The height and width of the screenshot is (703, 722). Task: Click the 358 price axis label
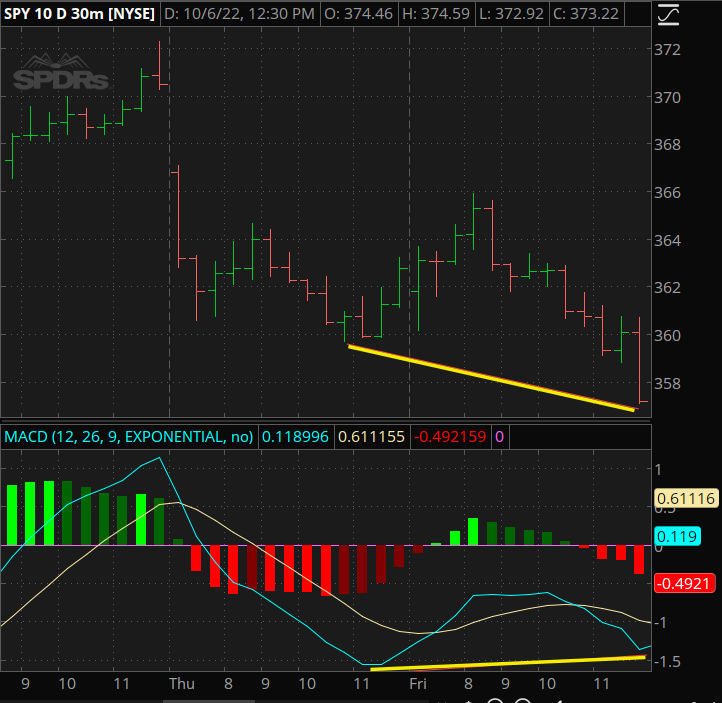[667, 383]
